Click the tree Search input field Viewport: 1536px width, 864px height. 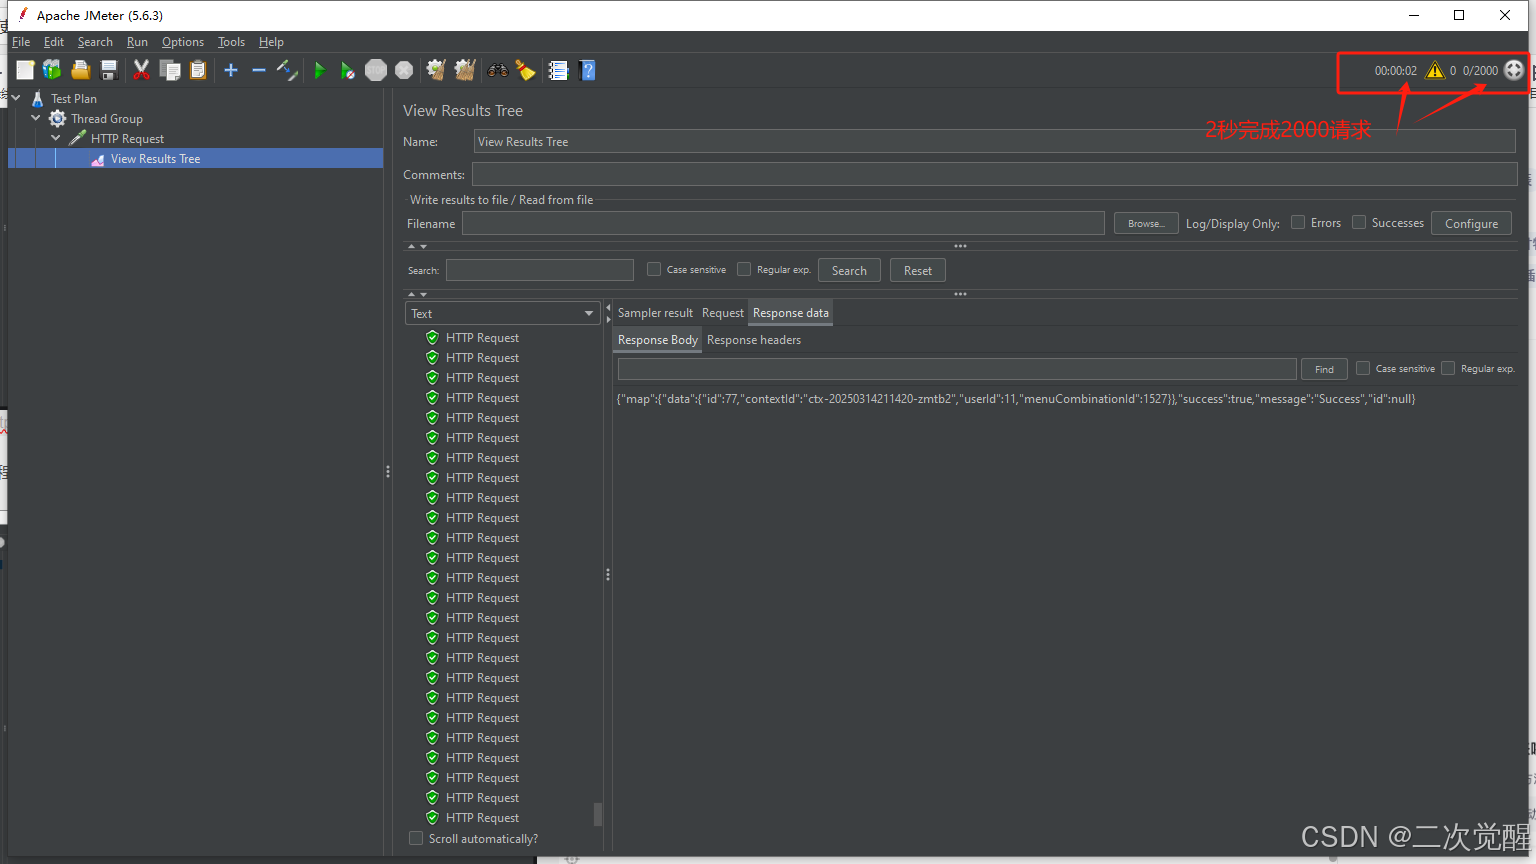(x=540, y=270)
